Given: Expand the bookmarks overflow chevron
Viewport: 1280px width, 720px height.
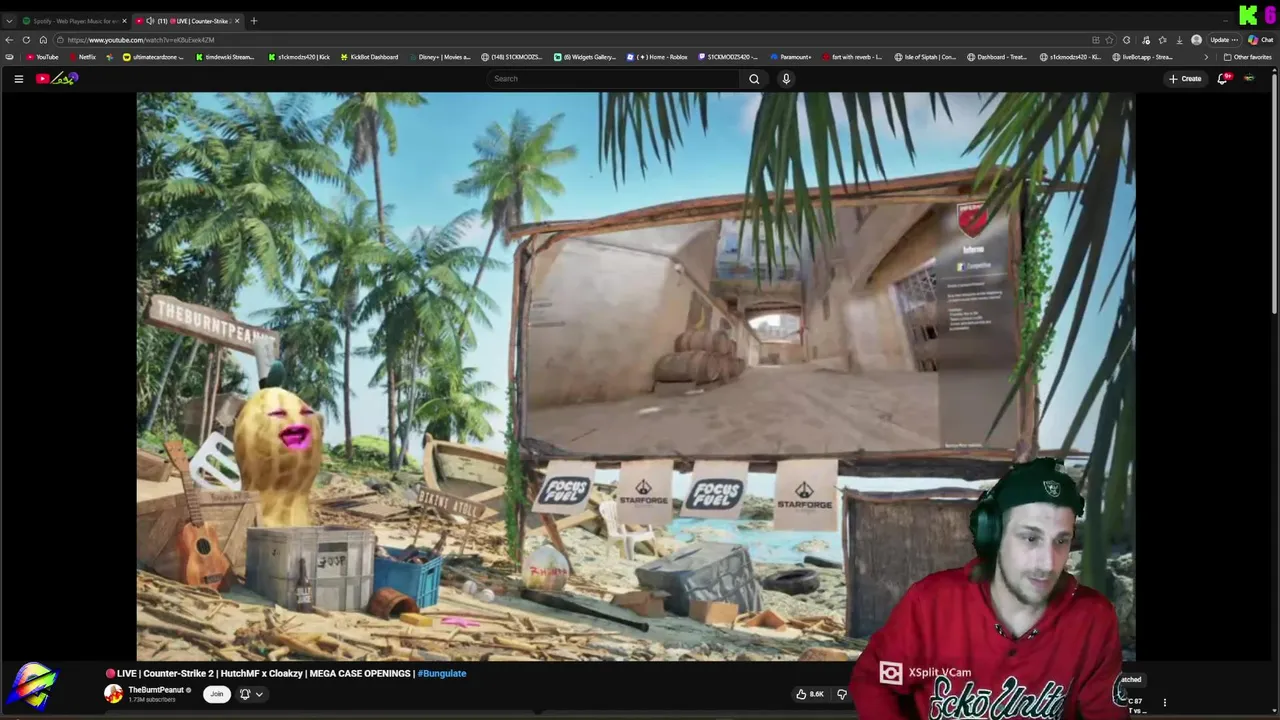Looking at the screenshot, I should (x=1206, y=57).
